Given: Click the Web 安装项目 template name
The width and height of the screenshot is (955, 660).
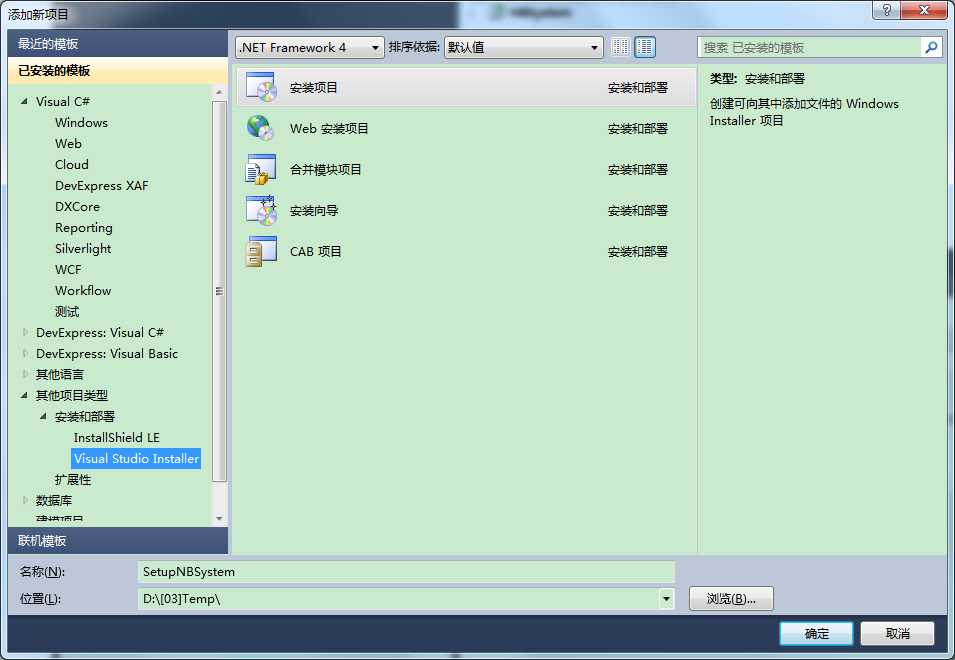Looking at the screenshot, I should (329, 128).
